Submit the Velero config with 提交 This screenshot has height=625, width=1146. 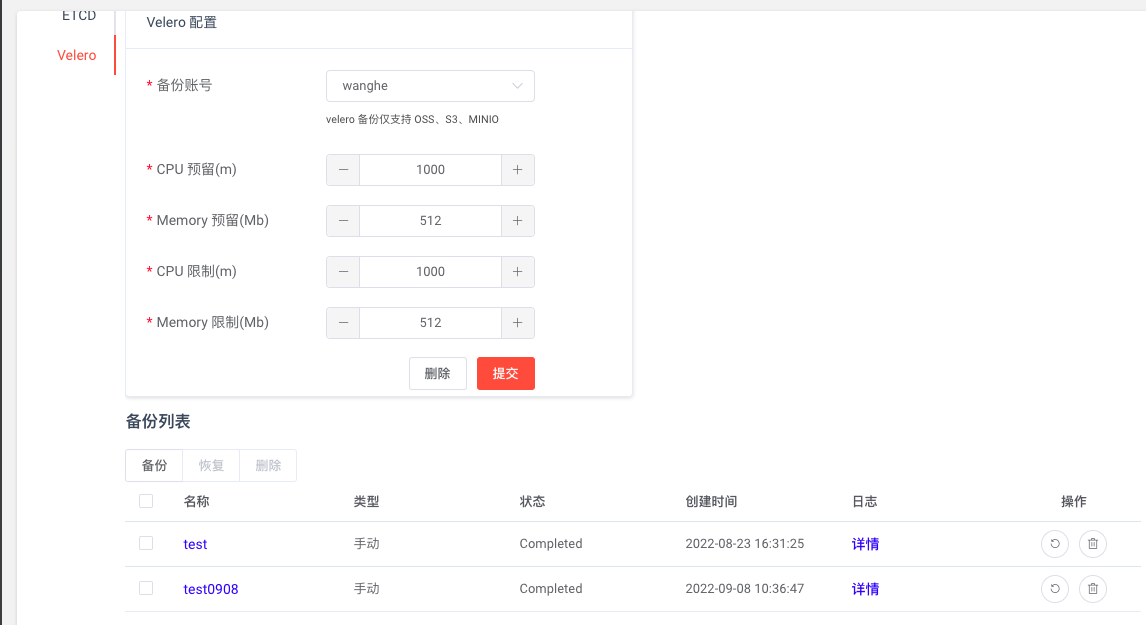click(x=506, y=374)
